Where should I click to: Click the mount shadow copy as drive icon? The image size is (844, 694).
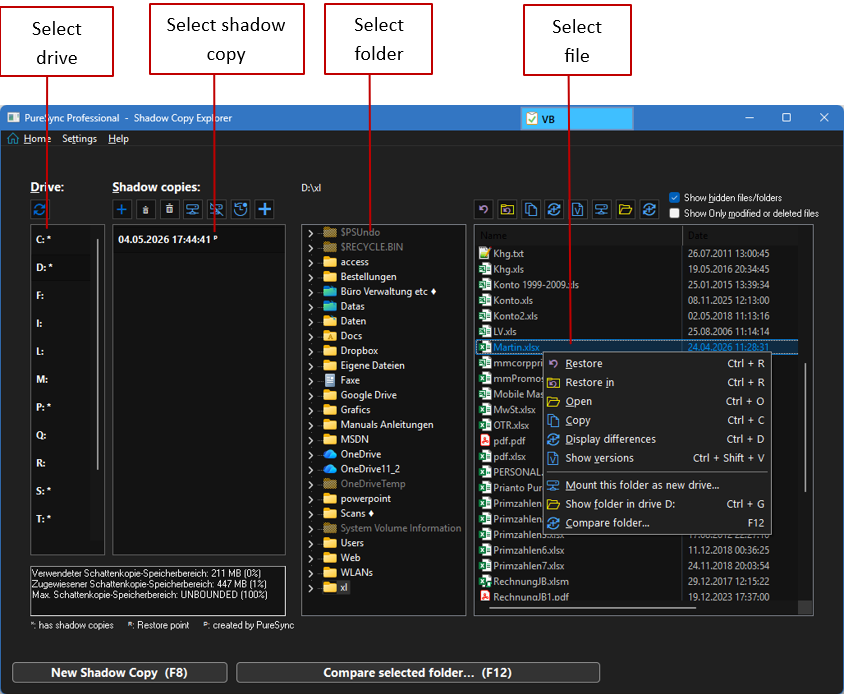tap(193, 209)
